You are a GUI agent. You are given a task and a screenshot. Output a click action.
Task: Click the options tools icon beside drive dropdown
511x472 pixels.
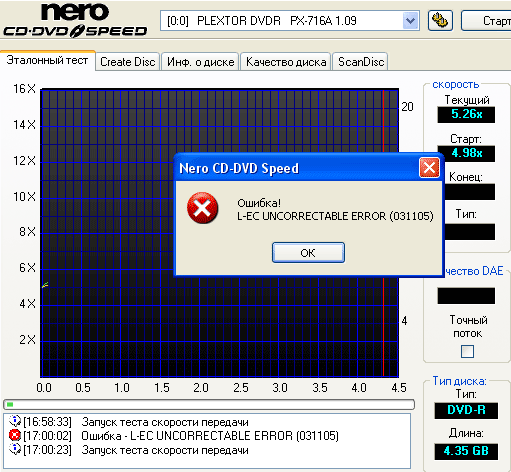pyautogui.click(x=440, y=21)
